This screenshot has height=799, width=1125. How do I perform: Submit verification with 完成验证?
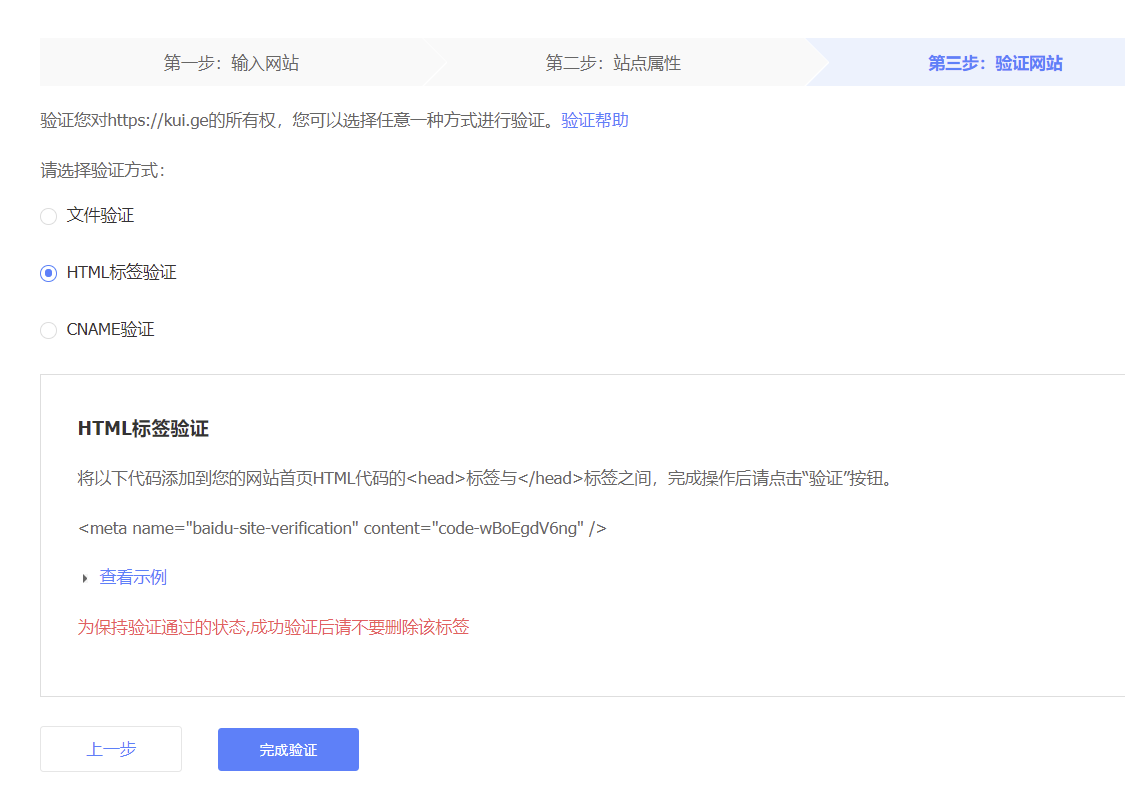(x=288, y=748)
